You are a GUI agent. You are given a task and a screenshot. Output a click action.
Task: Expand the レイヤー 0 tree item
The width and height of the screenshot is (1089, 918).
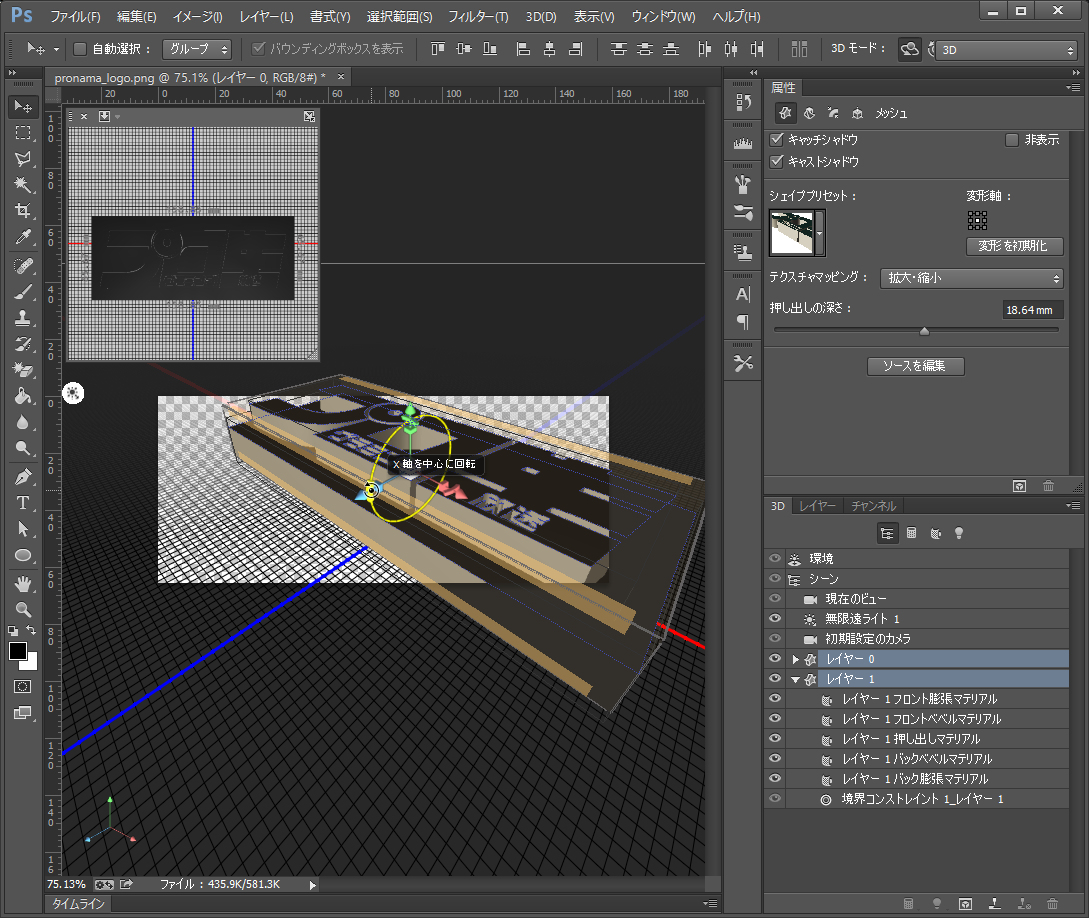tap(796, 659)
